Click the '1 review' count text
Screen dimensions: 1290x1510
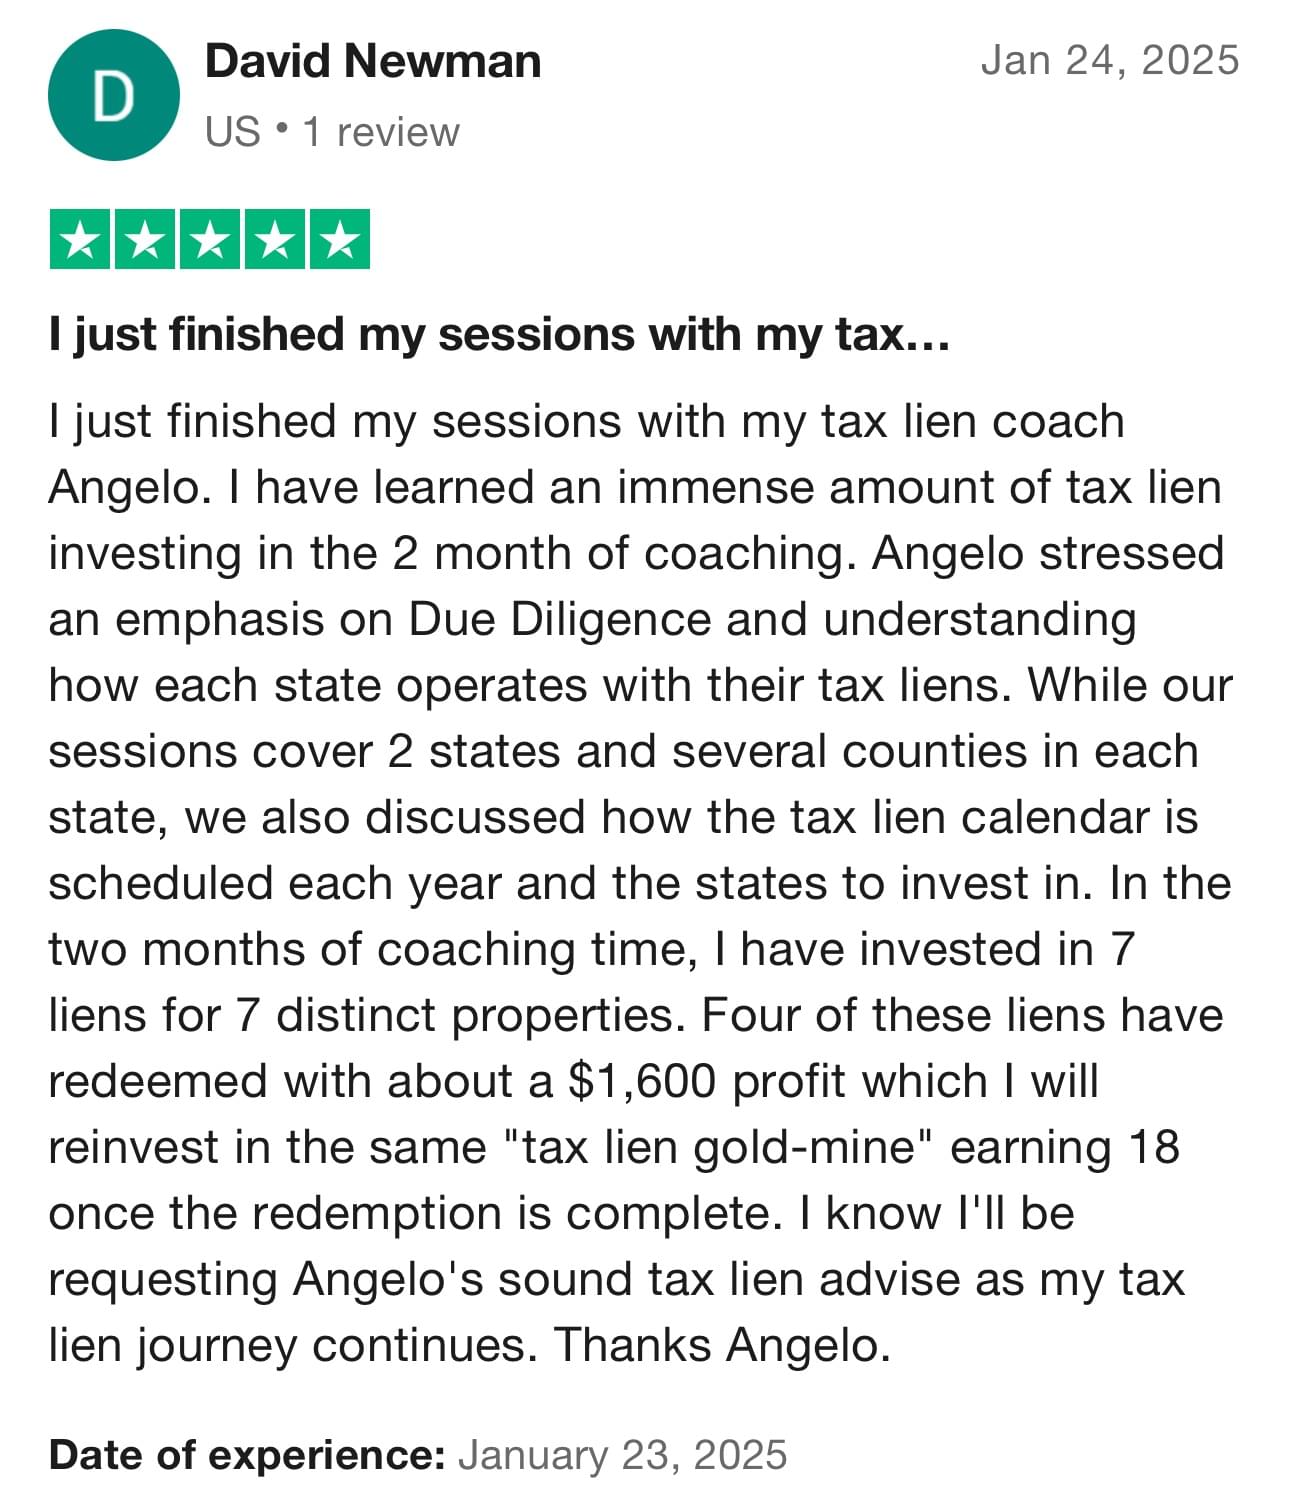[x=380, y=132]
